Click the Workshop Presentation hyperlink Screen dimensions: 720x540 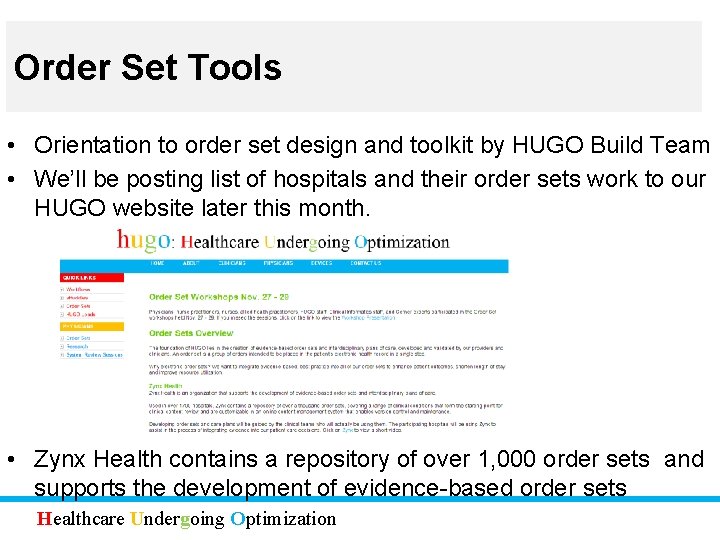click(x=368, y=318)
